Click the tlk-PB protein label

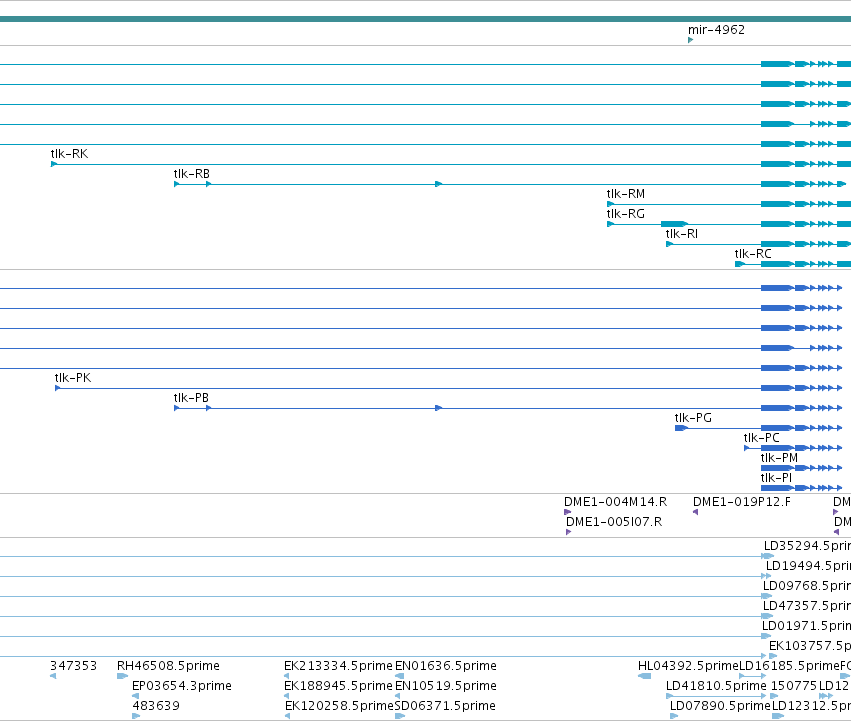tap(191, 398)
